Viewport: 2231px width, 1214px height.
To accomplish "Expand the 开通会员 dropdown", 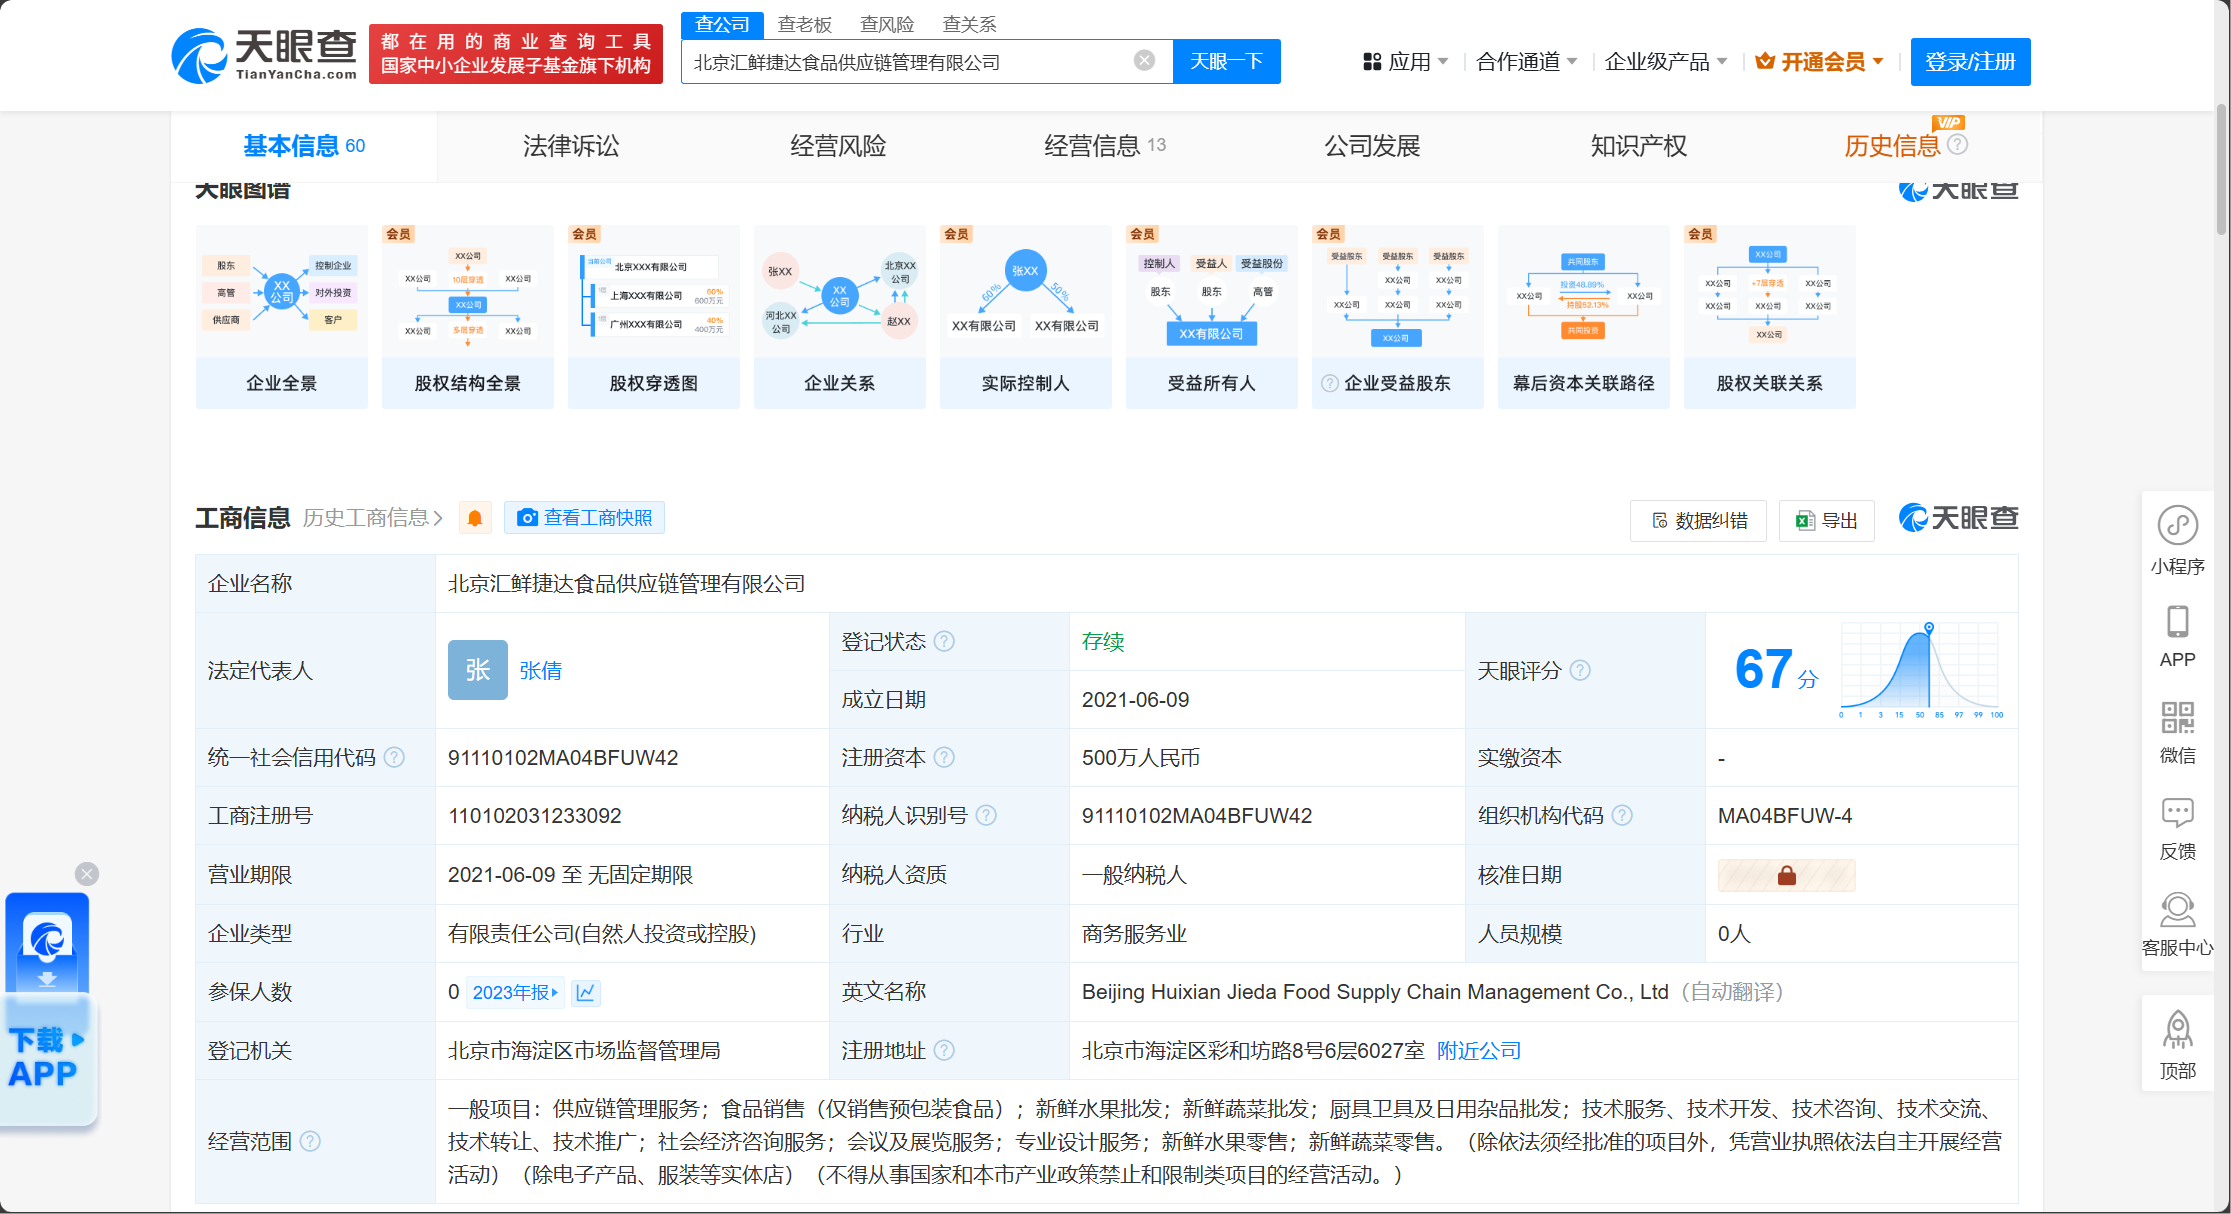I will coord(1820,61).
